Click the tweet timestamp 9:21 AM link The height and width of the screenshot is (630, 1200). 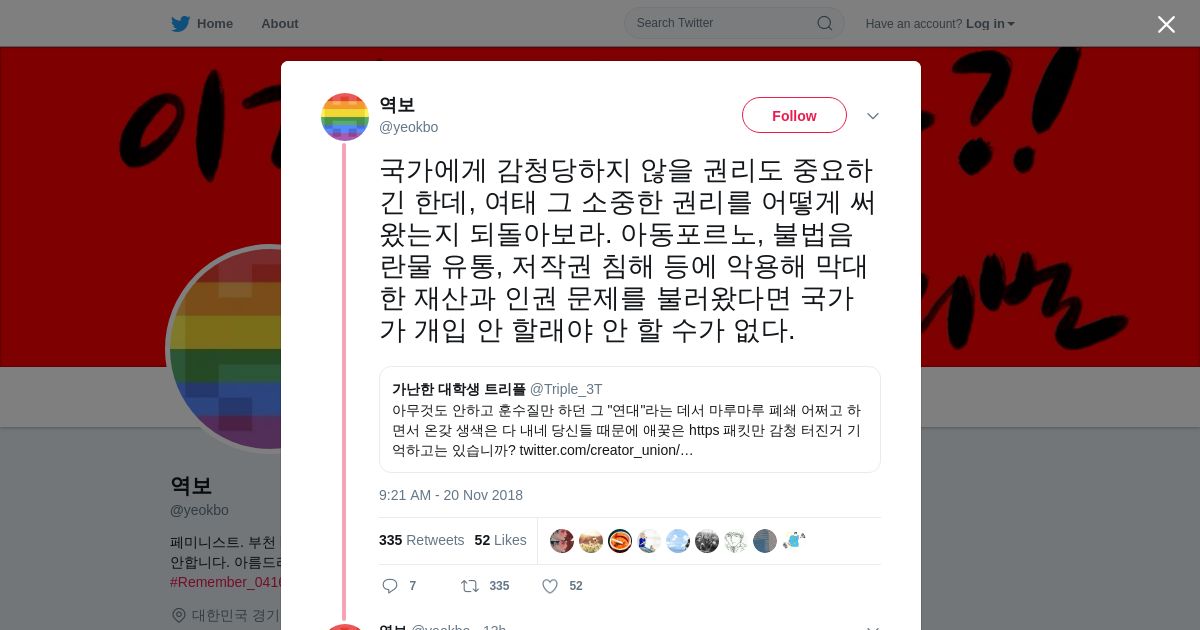click(x=451, y=495)
